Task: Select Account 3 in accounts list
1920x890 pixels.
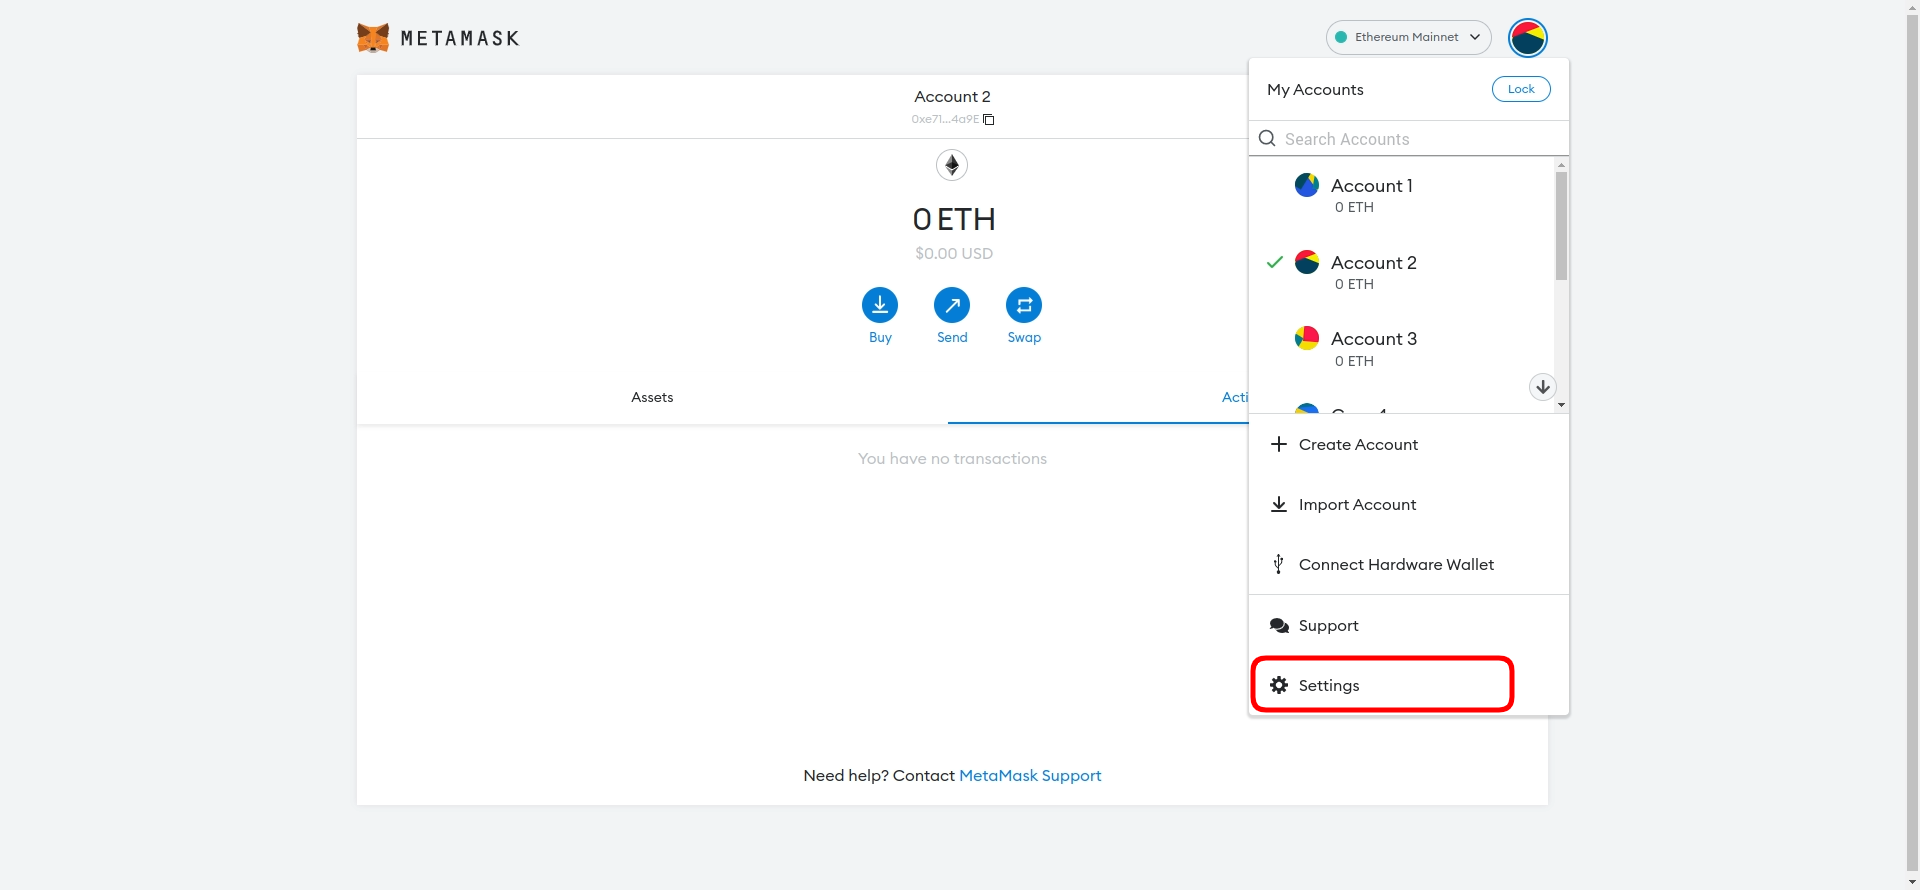Action: pyautogui.click(x=1401, y=348)
